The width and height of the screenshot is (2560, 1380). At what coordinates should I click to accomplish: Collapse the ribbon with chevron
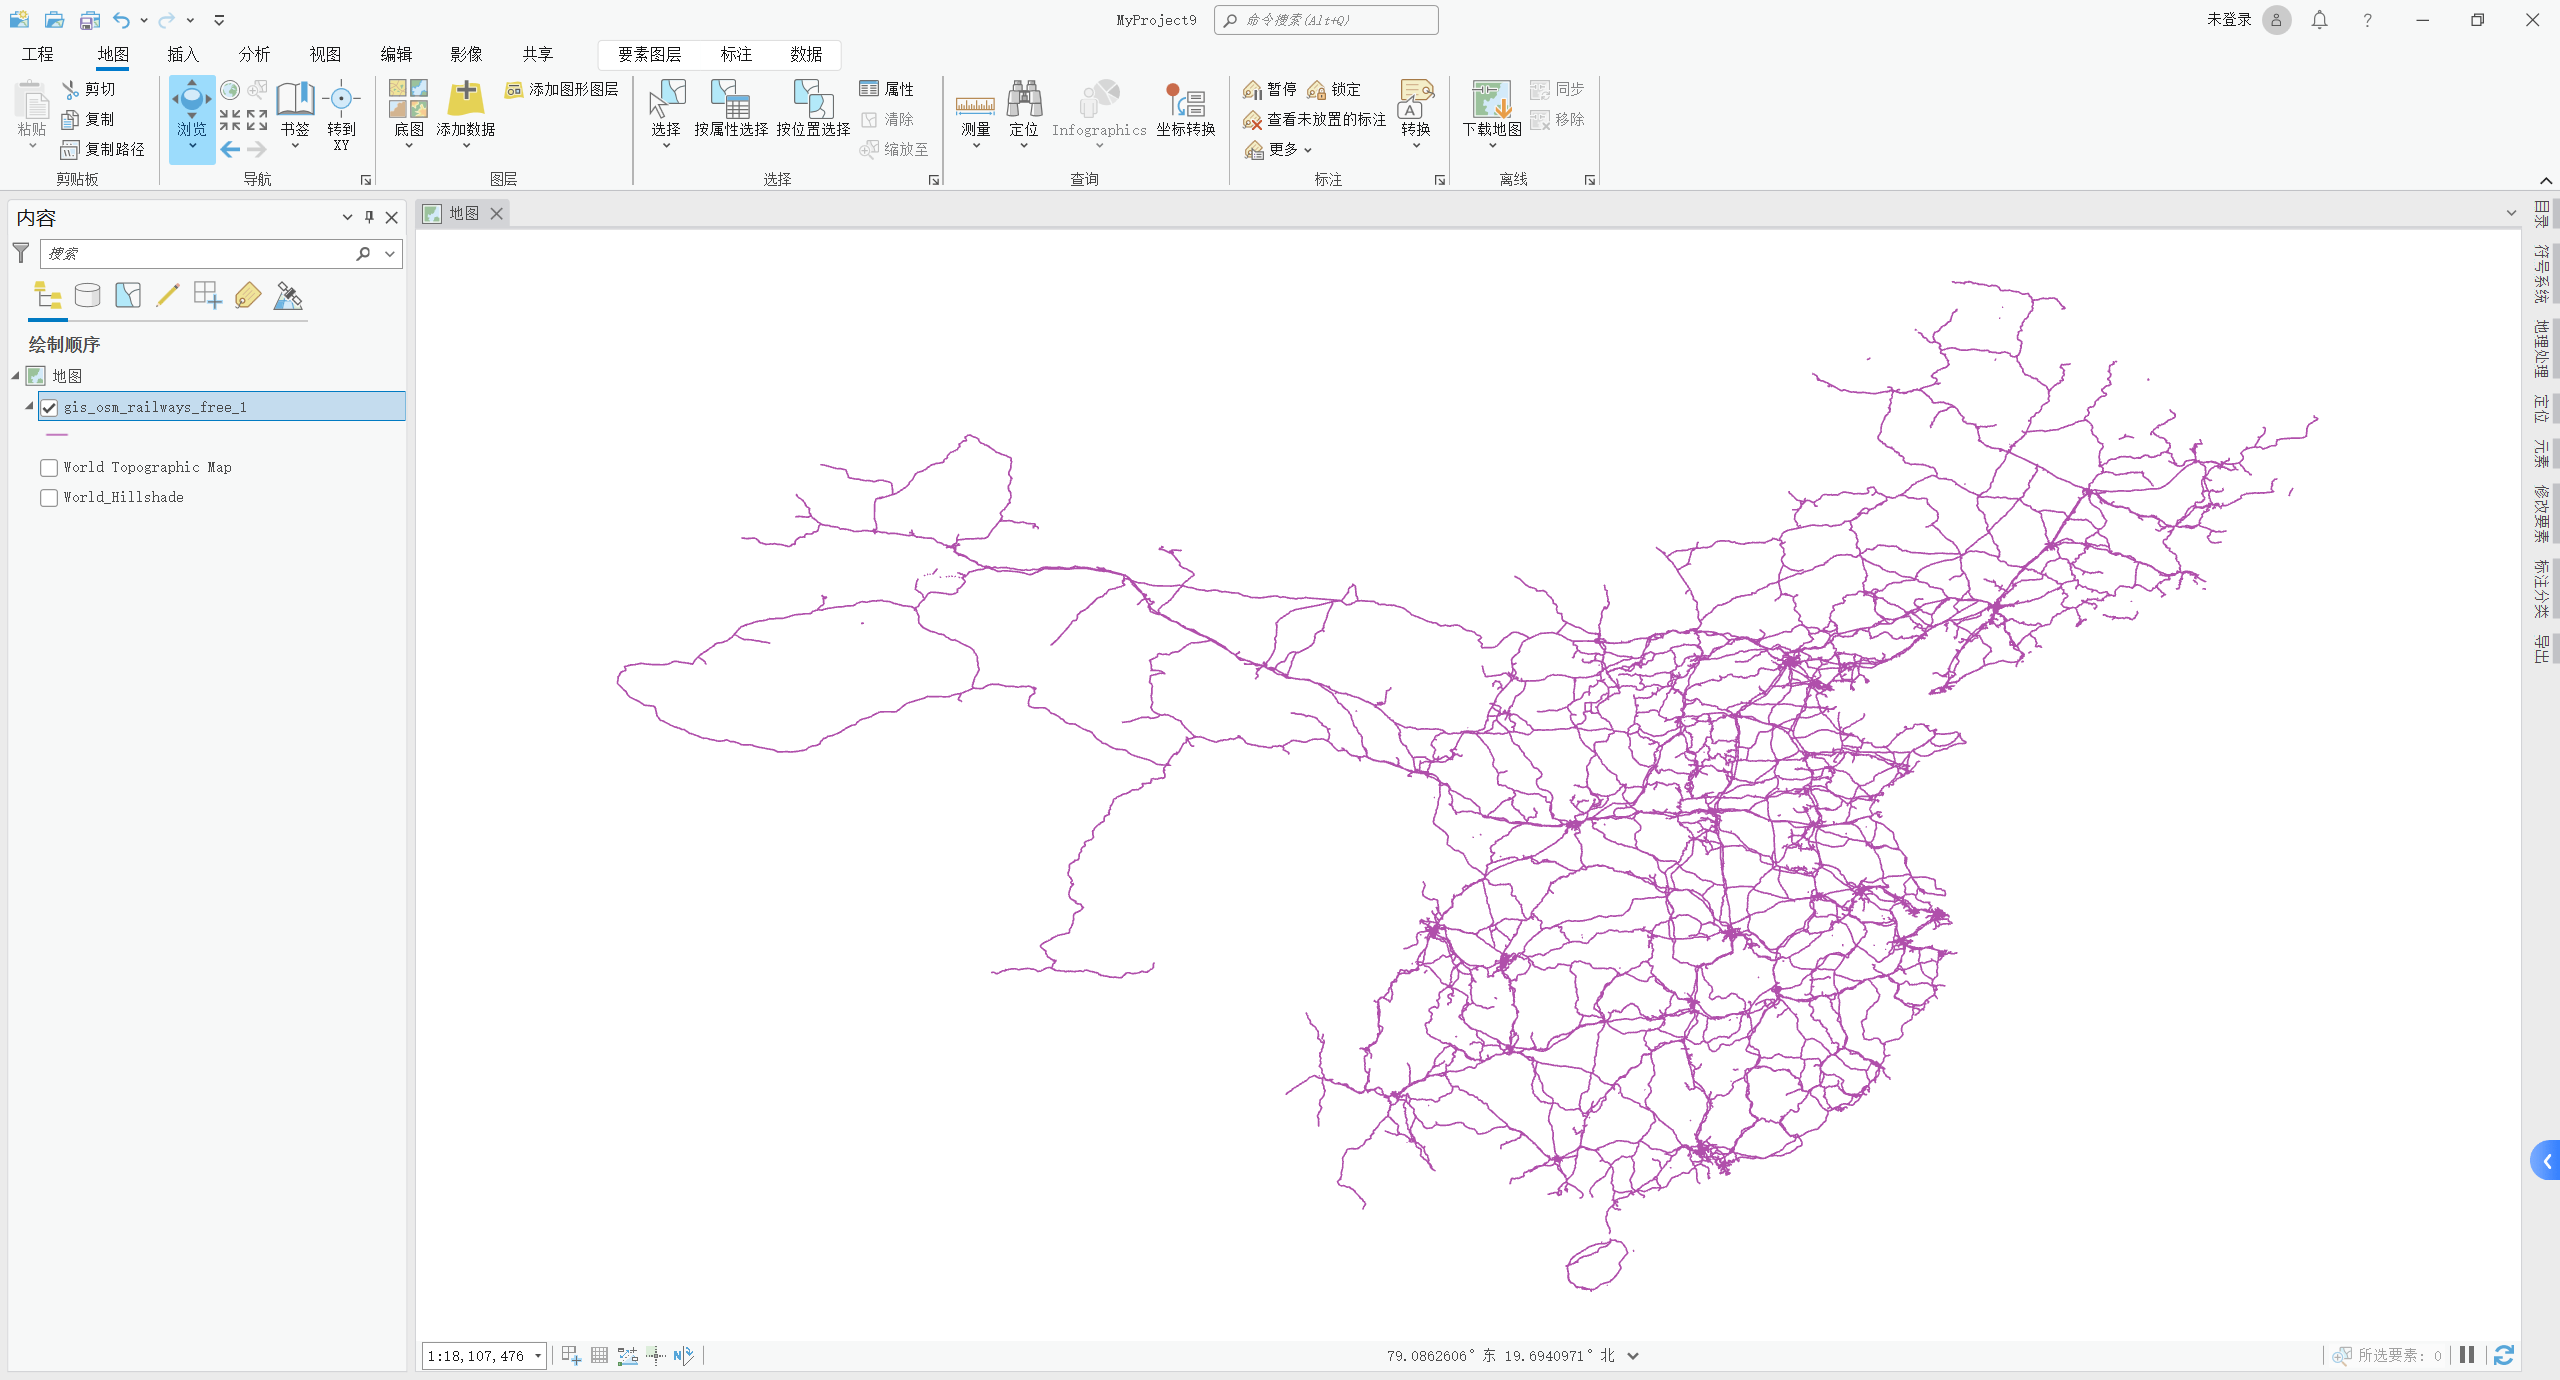[2546, 180]
